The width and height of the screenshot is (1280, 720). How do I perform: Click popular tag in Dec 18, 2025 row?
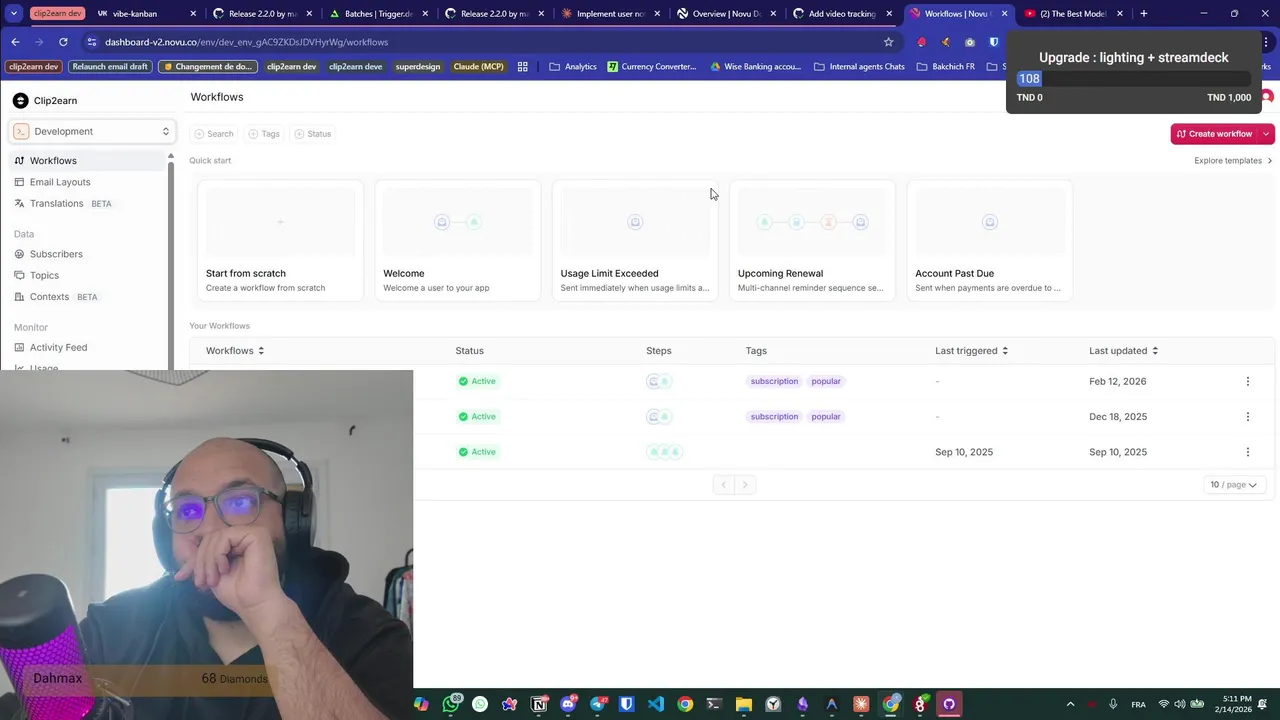826,416
